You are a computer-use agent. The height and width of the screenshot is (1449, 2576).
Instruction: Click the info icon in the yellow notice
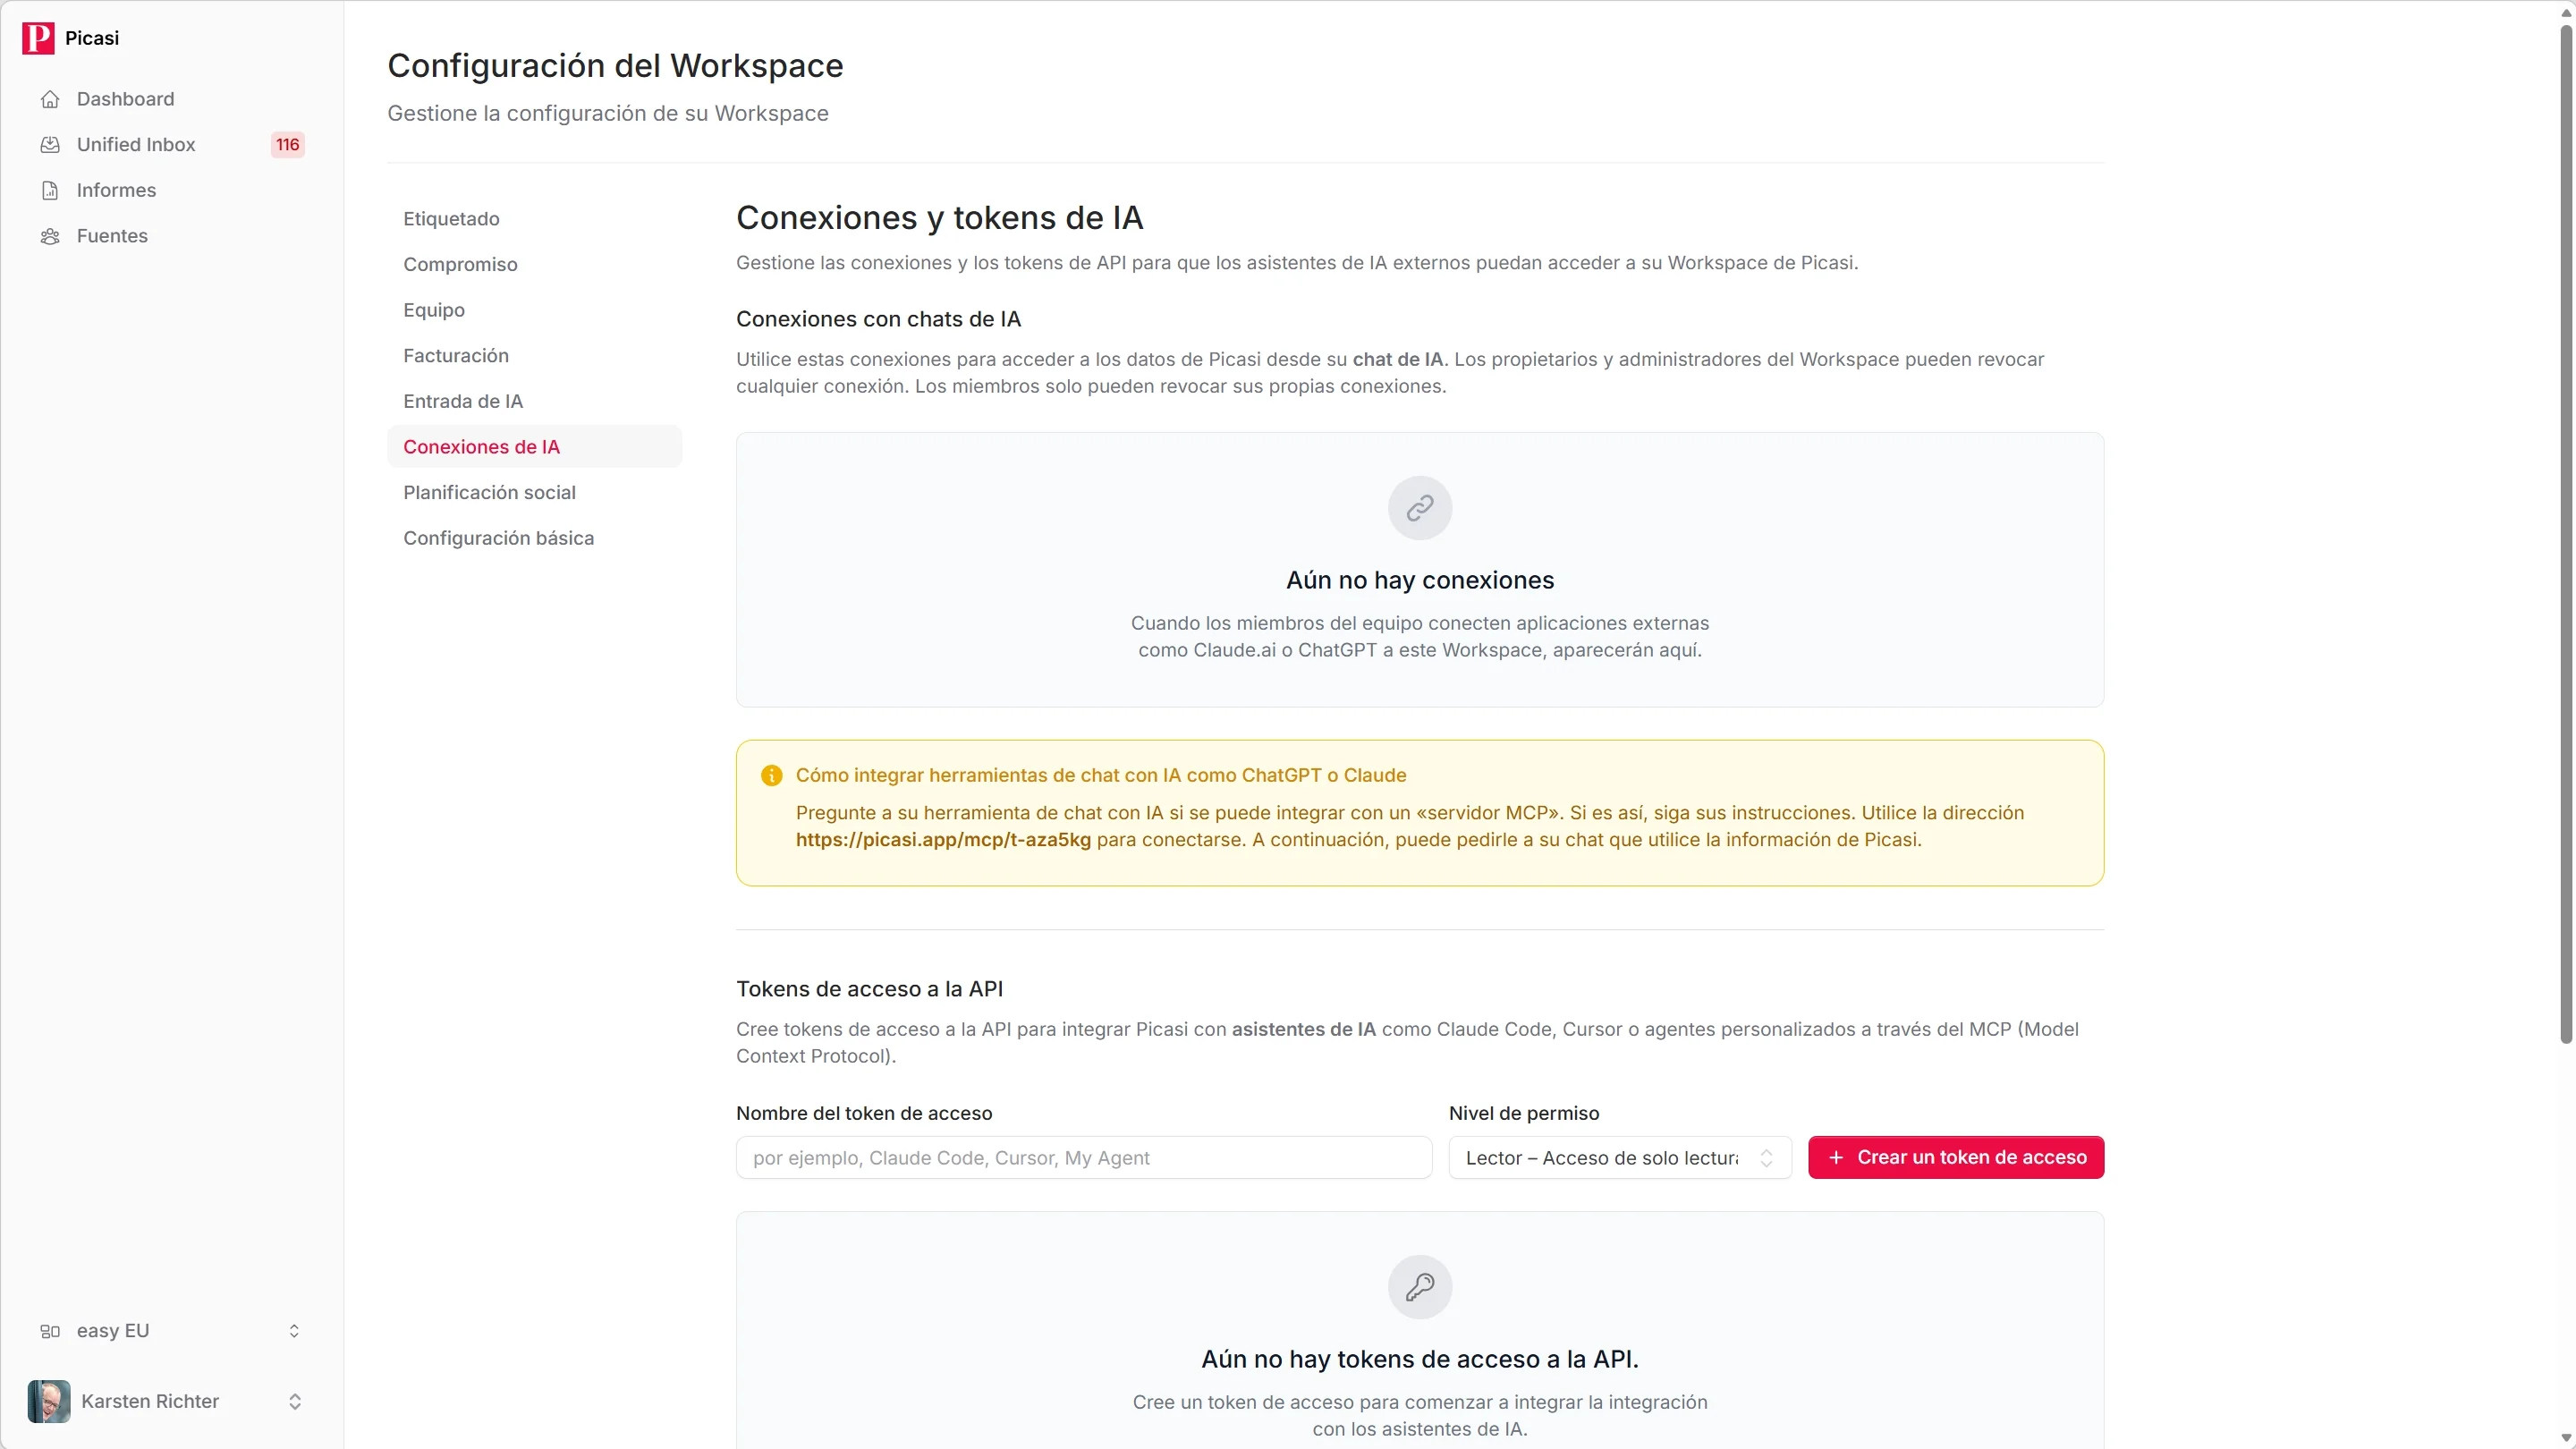[x=771, y=775]
